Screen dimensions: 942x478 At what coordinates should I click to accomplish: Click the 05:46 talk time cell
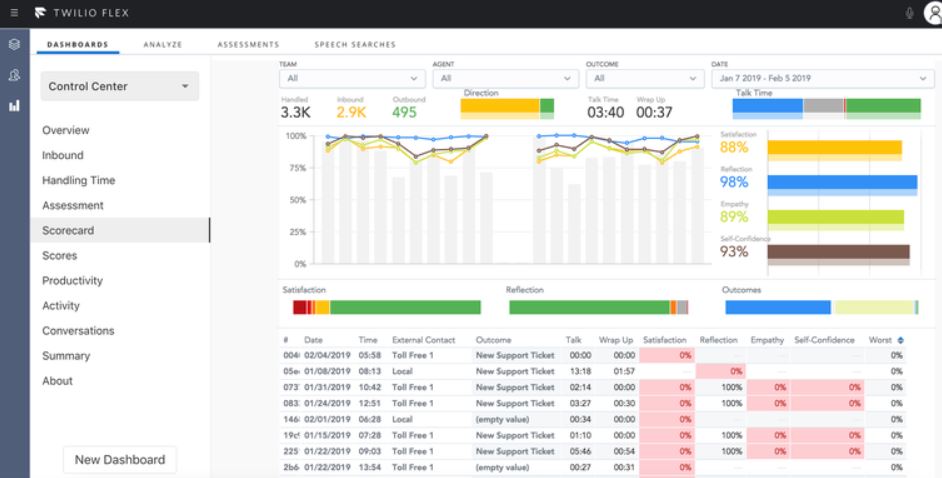580,452
